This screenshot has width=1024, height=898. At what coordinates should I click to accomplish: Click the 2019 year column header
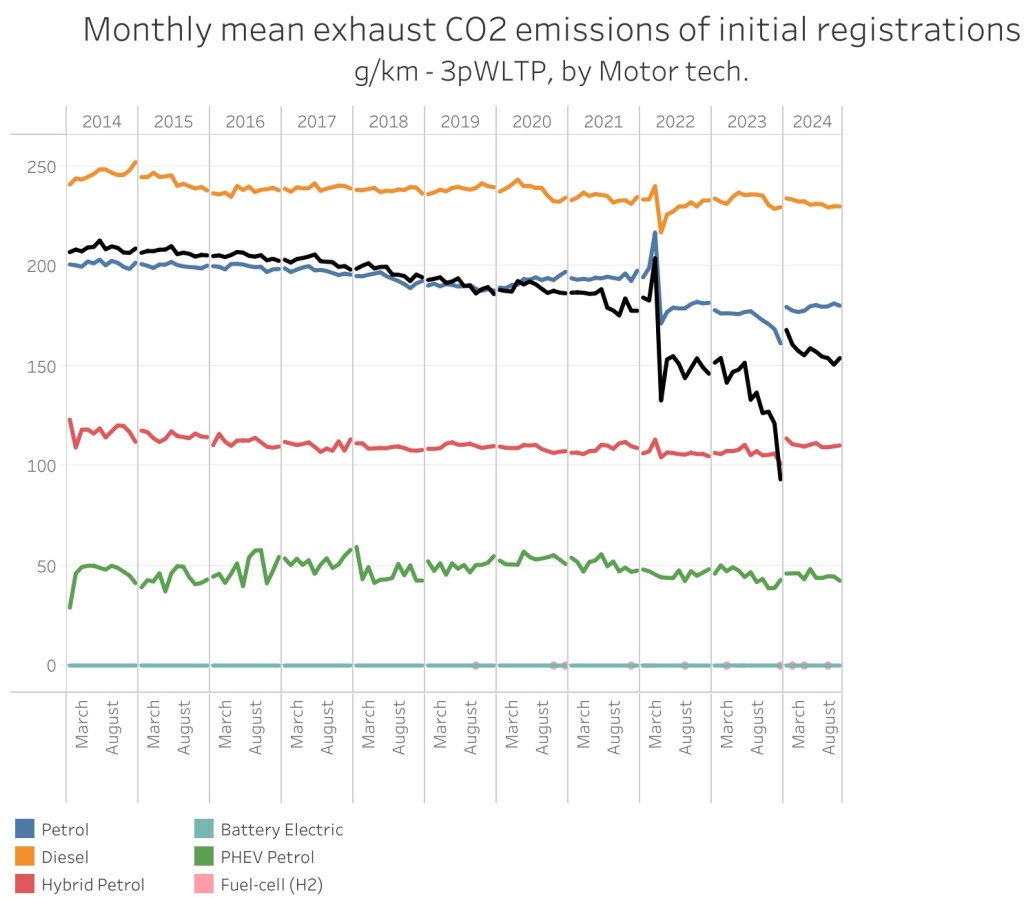click(x=460, y=122)
